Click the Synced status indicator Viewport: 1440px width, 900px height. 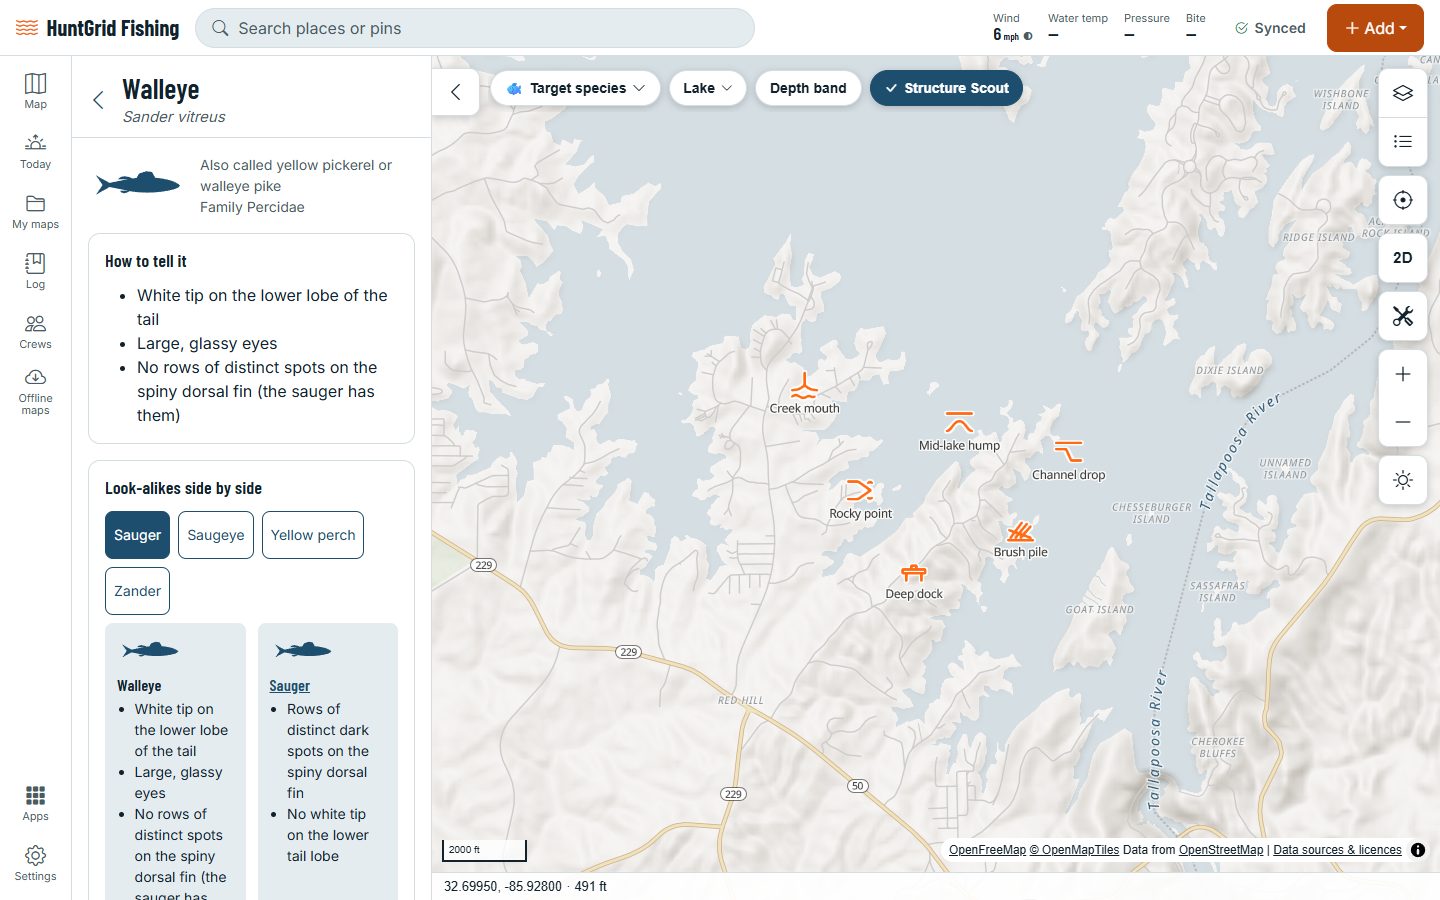[x=1270, y=28]
